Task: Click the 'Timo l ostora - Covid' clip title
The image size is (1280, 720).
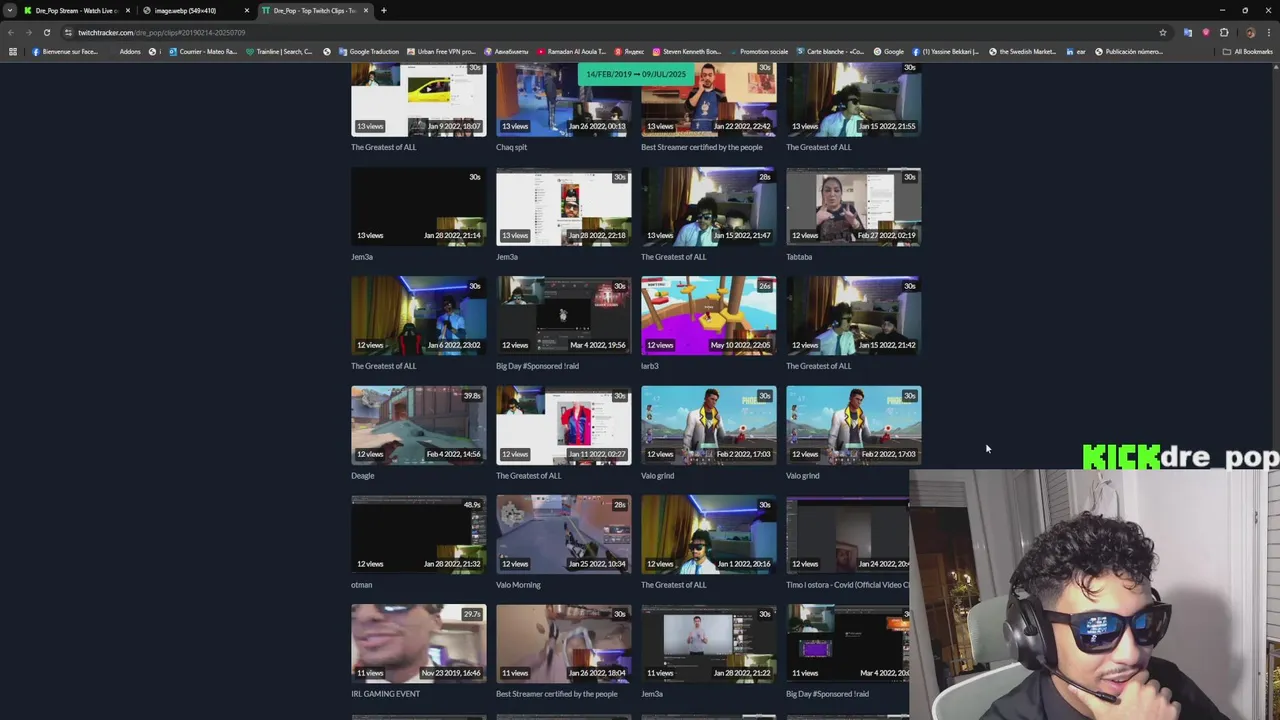Action: coord(847,585)
